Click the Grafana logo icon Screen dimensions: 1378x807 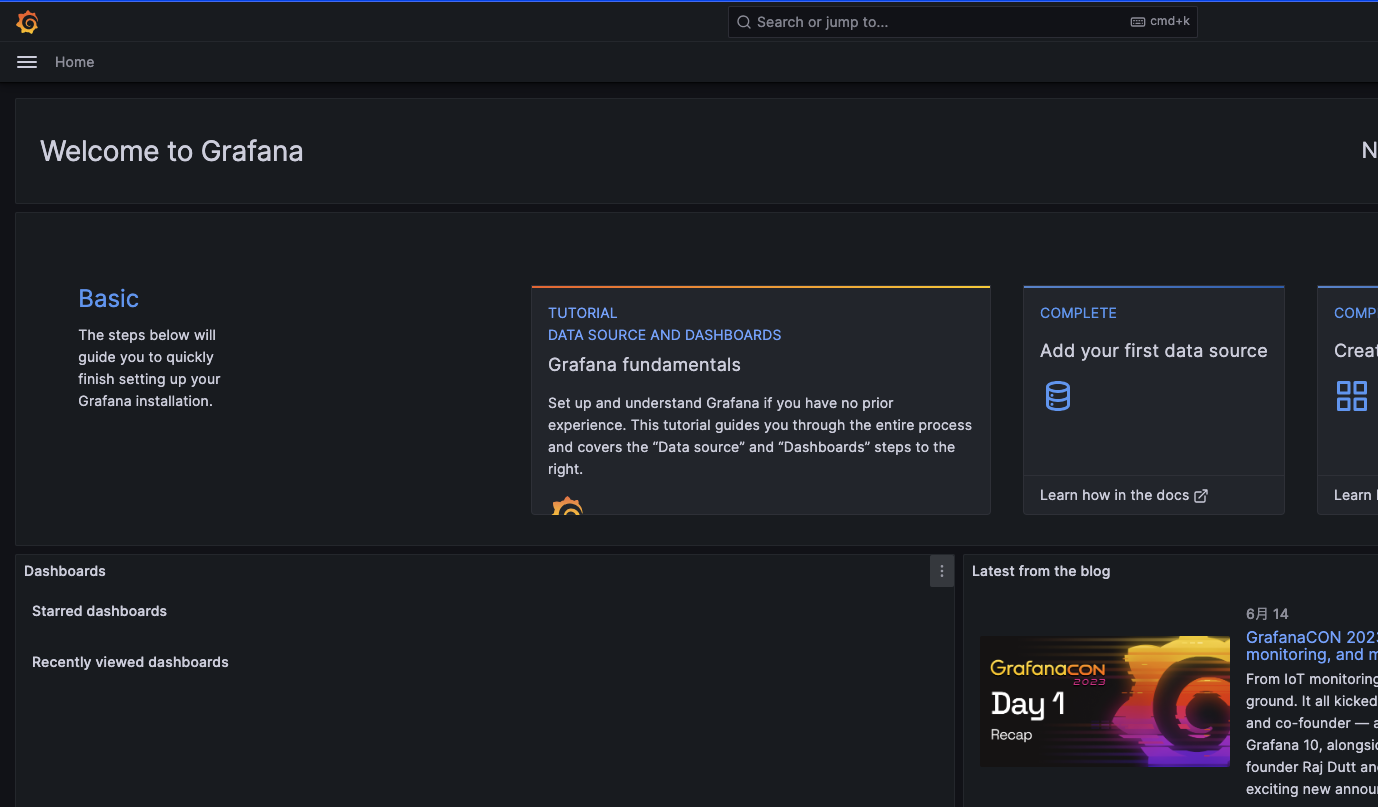pyautogui.click(x=28, y=22)
